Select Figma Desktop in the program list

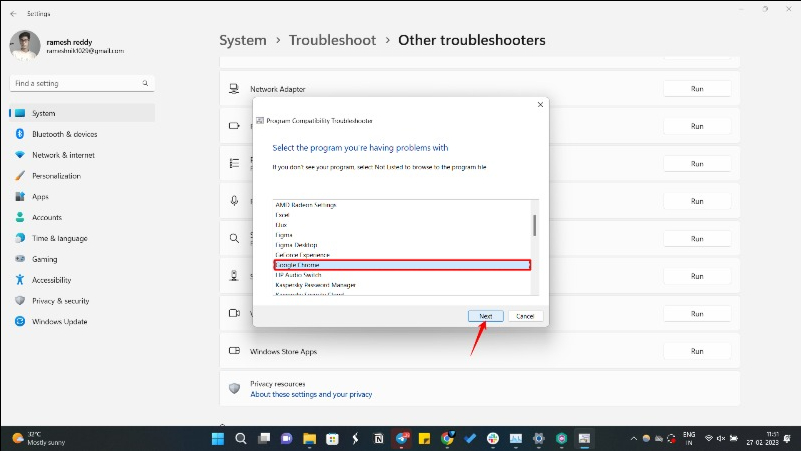[x=296, y=245]
